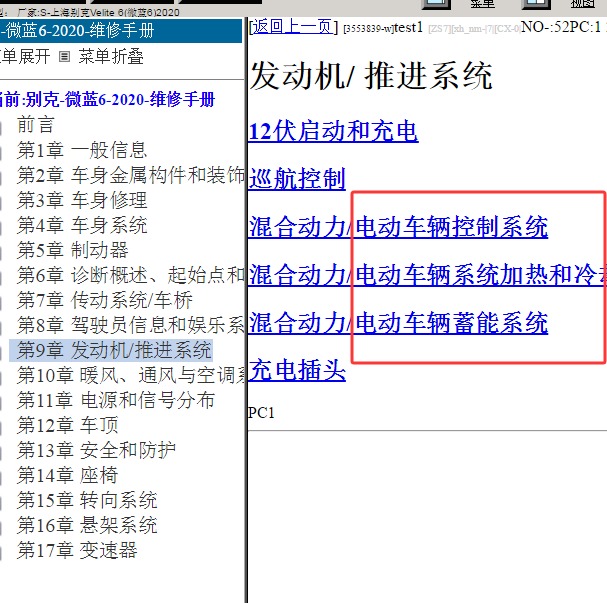Viewport: 607px width, 603px height.
Task: Select 第2章 车身金属构件和装饰
Action: [130, 175]
